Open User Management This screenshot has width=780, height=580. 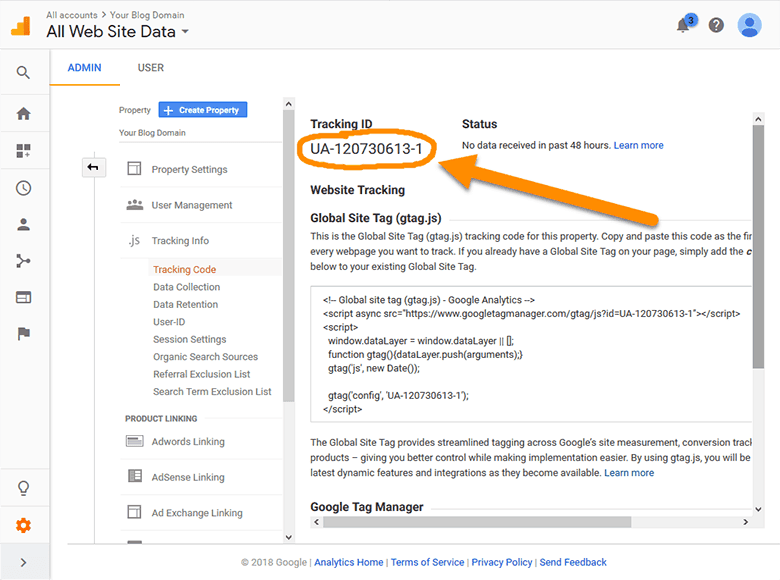coord(192,205)
